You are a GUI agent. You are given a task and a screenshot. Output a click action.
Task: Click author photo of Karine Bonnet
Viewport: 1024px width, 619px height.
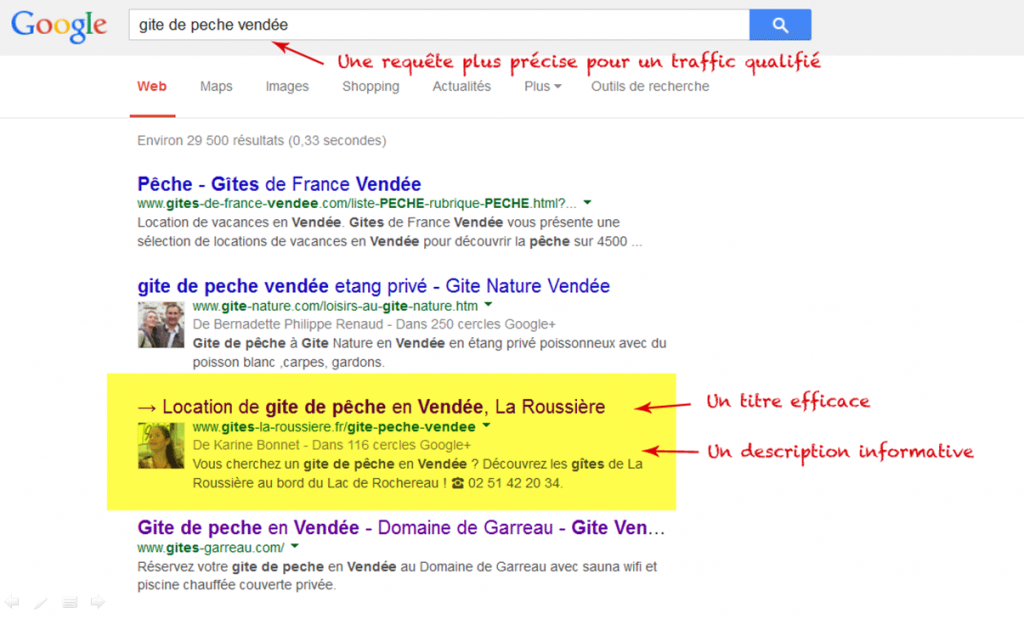pyautogui.click(x=161, y=445)
